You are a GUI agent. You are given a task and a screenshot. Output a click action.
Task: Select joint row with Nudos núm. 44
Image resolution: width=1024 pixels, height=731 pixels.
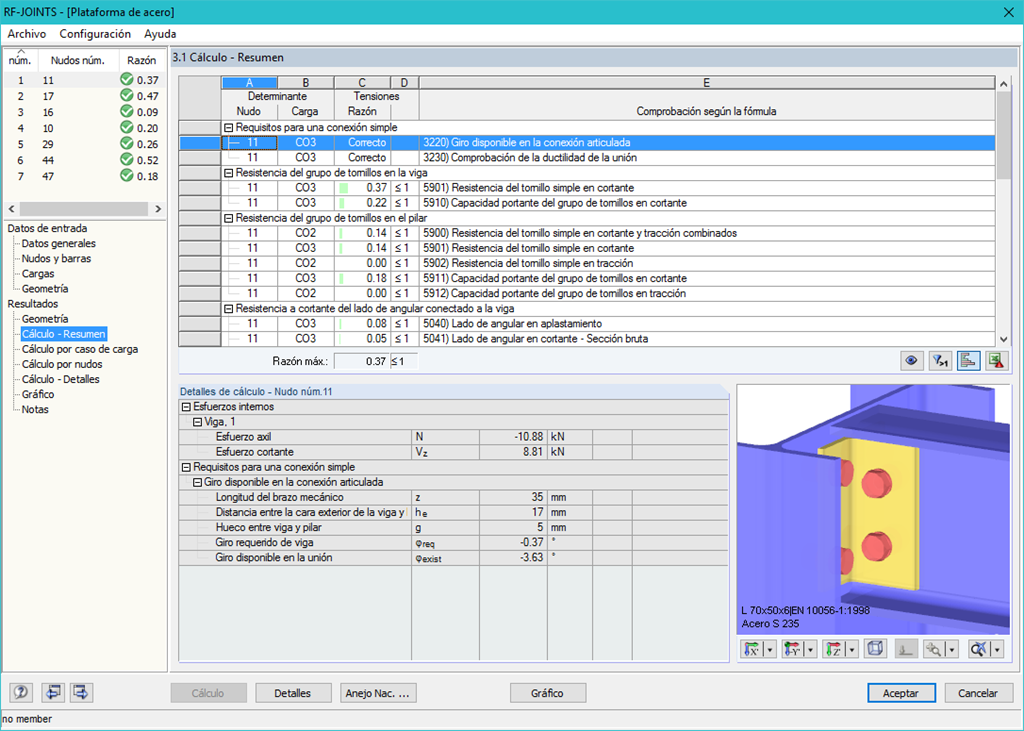pyautogui.click(x=83, y=160)
